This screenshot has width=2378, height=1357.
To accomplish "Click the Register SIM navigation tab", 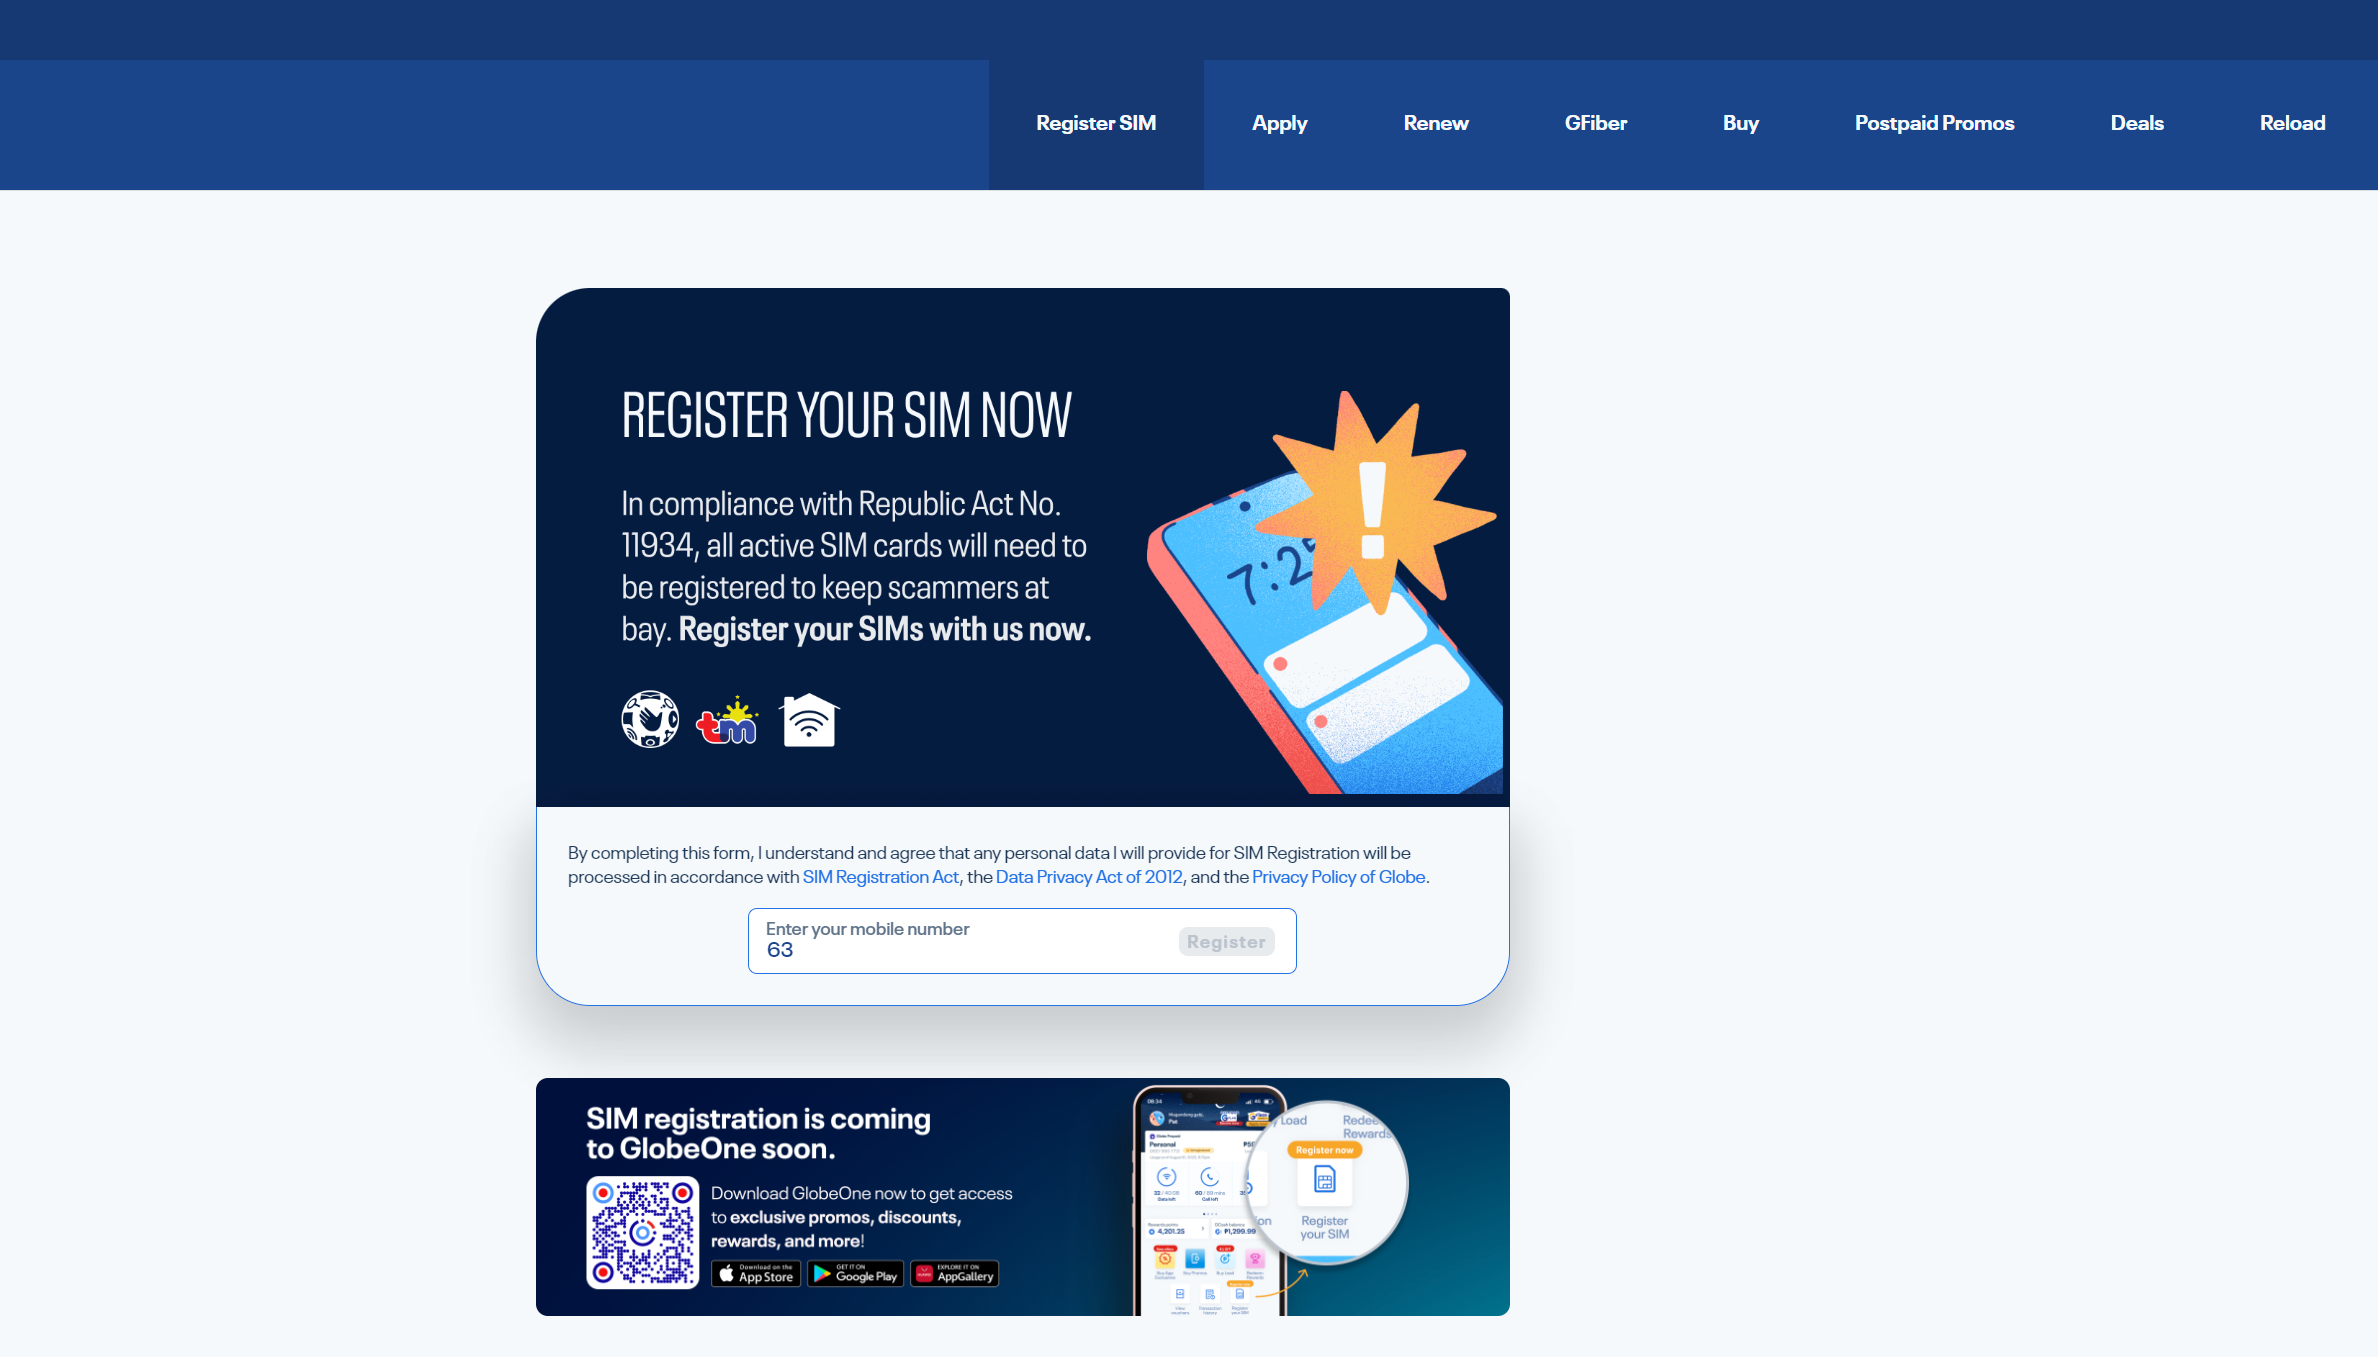I will pyautogui.click(x=1096, y=122).
